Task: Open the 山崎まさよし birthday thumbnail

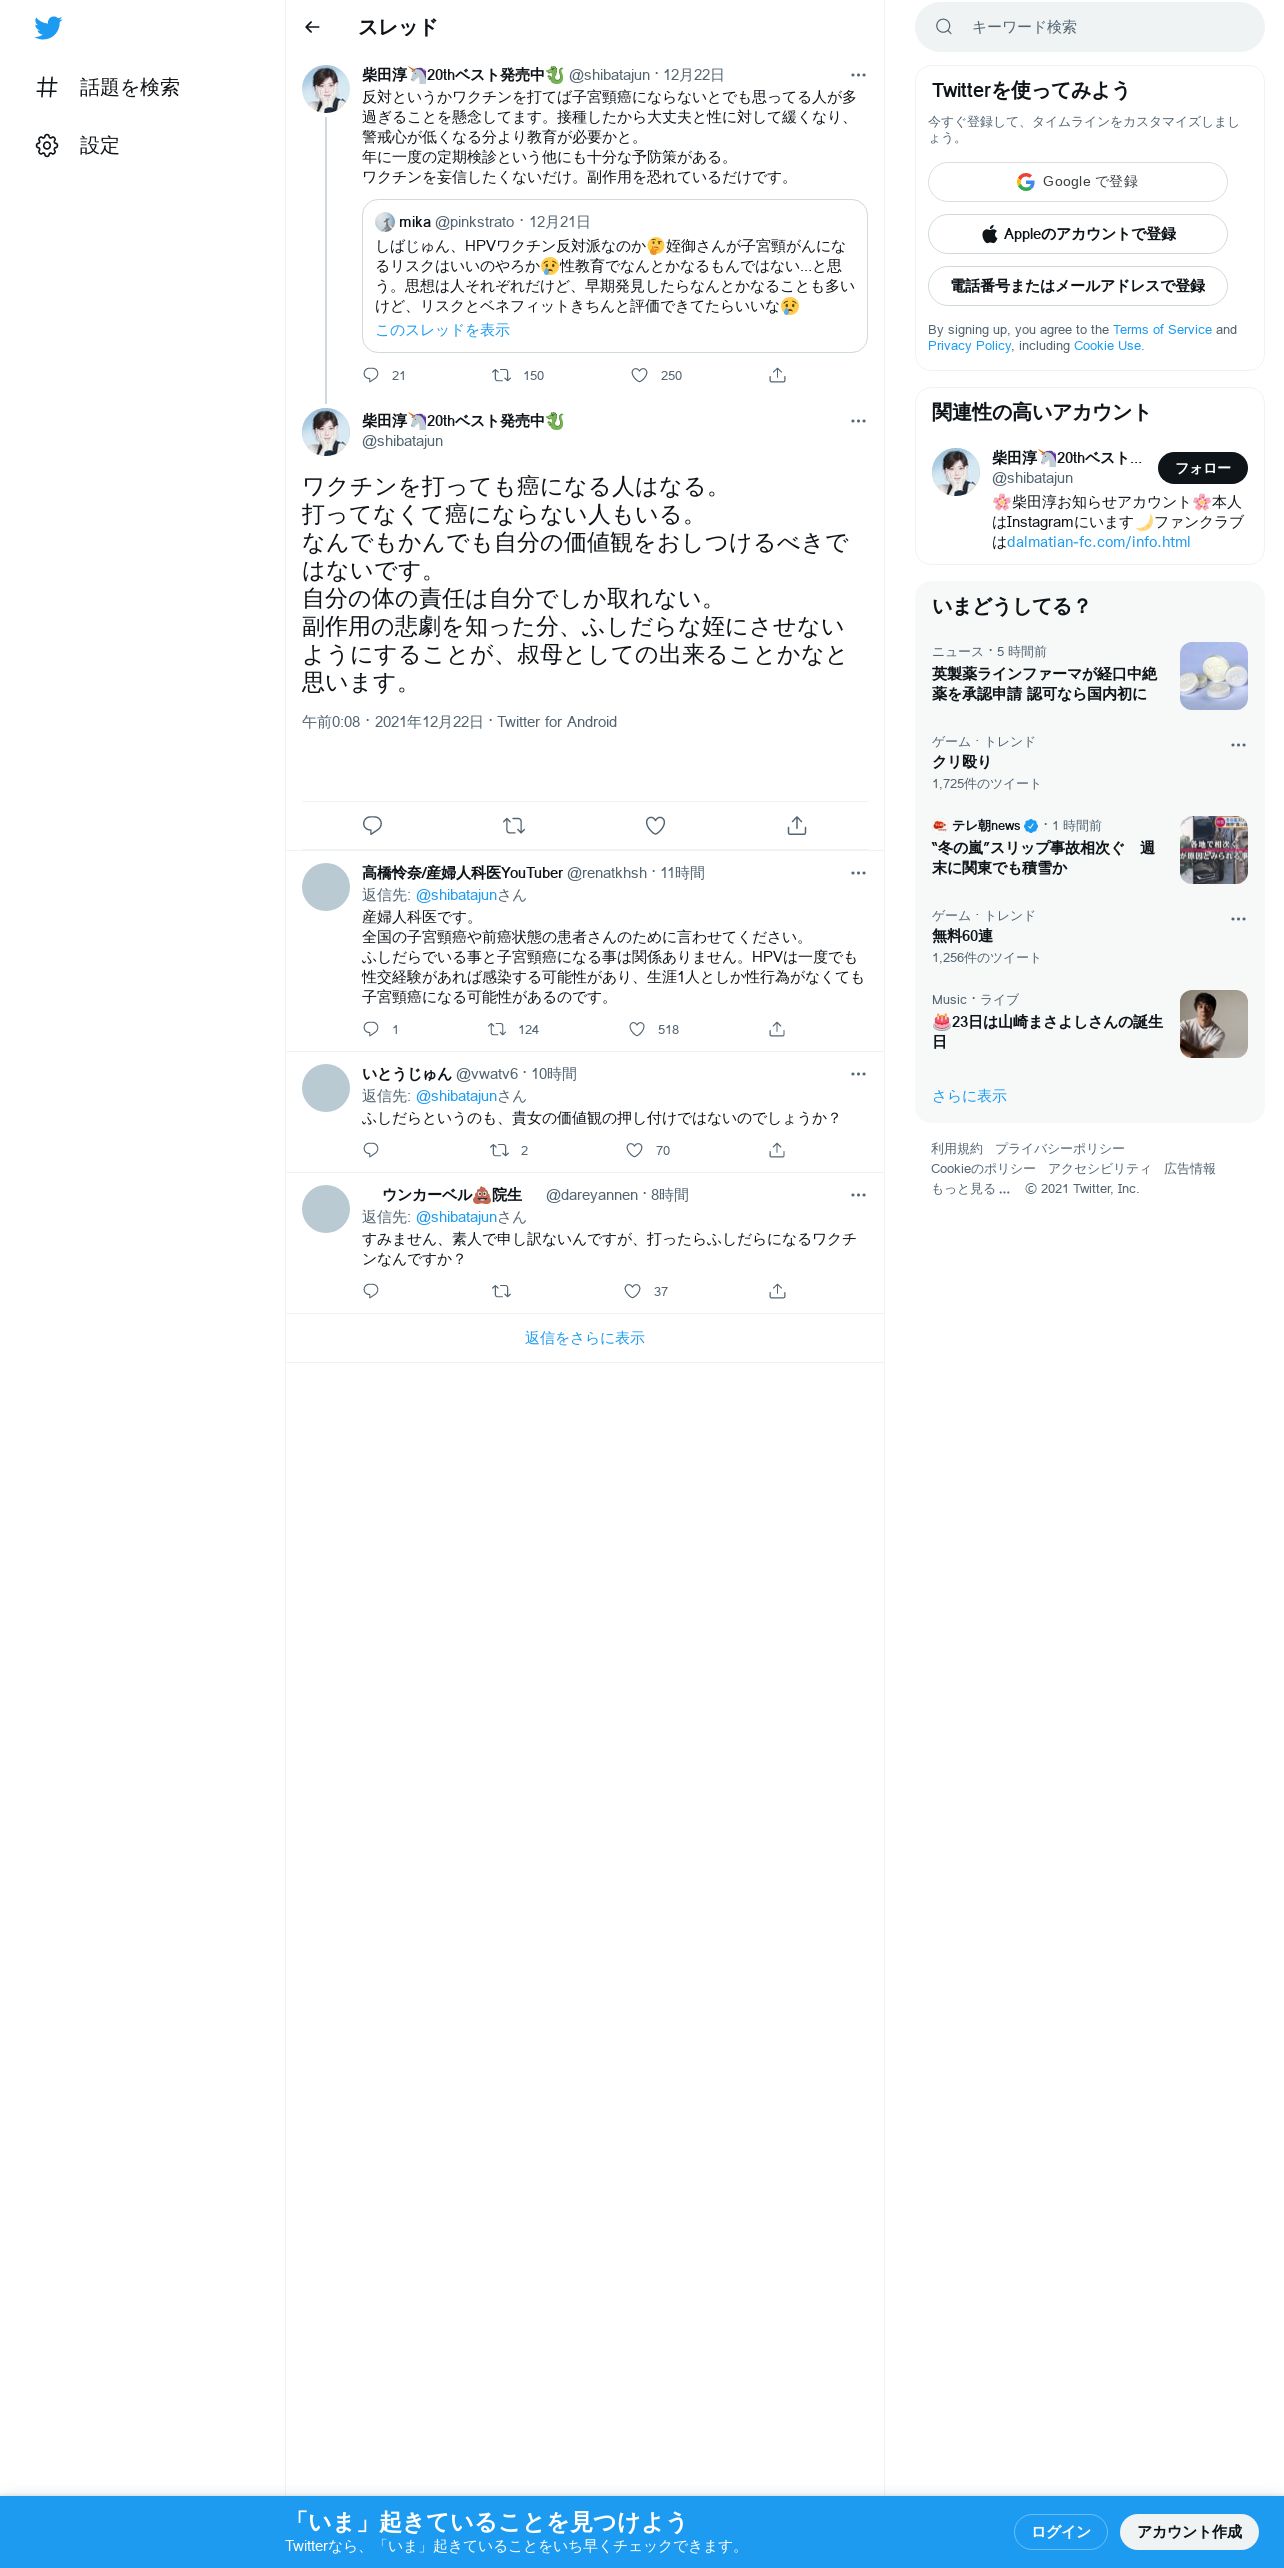Action: 1214,1024
